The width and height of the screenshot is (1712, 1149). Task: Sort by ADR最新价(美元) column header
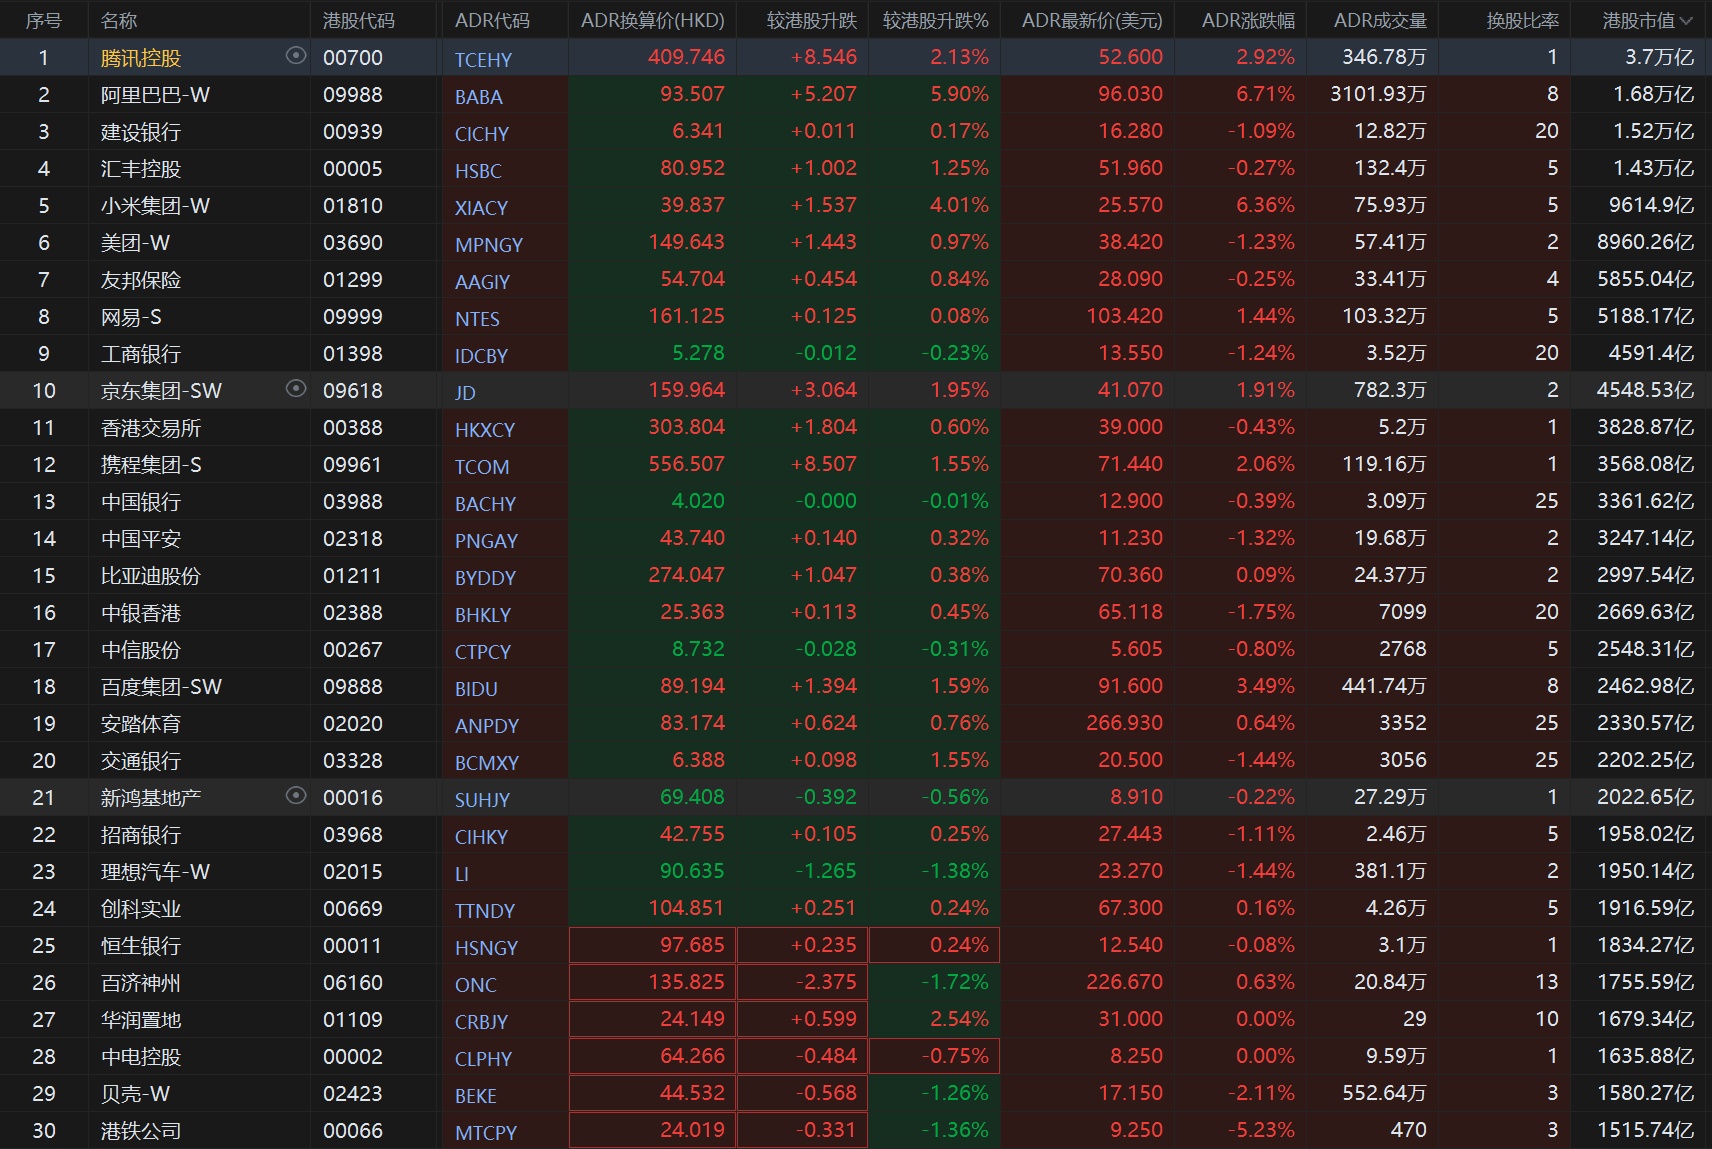click(x=1092, y=20)
